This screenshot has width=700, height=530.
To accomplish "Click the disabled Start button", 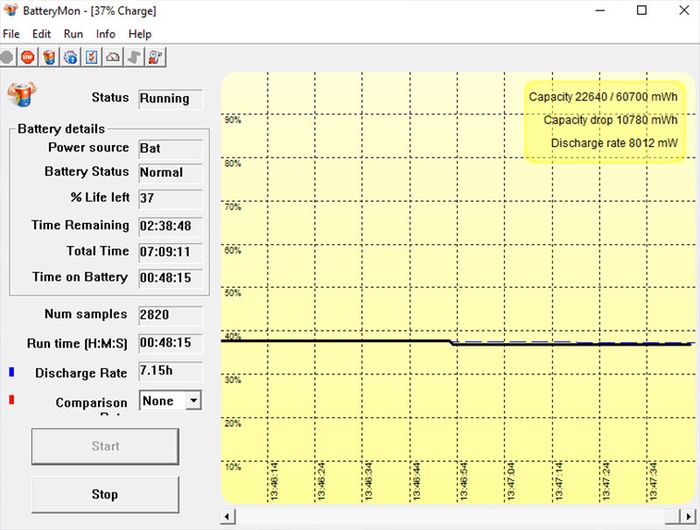I will [105, 446].
